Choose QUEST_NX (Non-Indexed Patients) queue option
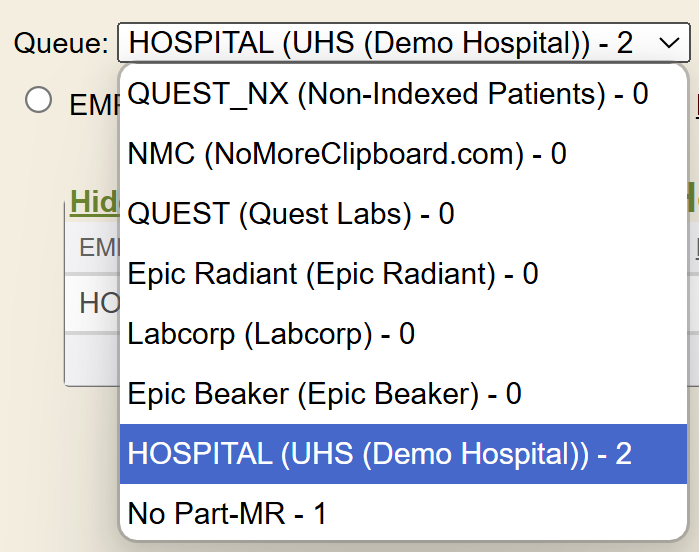The height and width of the screenshot is (552, 699). [388, 94]
